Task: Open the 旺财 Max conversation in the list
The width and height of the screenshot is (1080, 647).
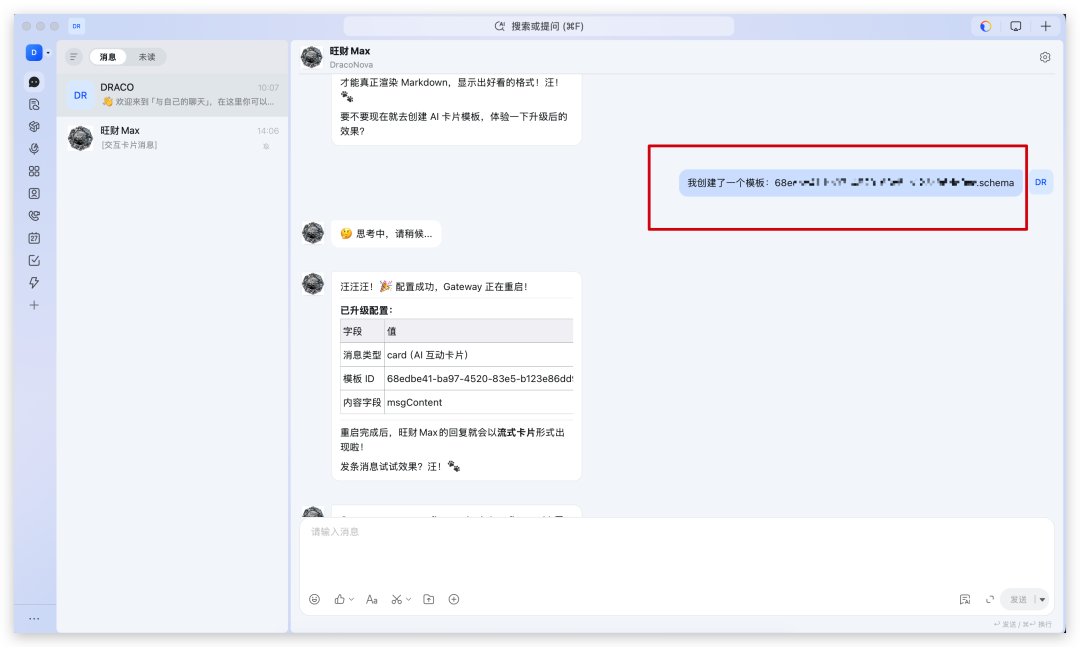Action: click(172, 138)
